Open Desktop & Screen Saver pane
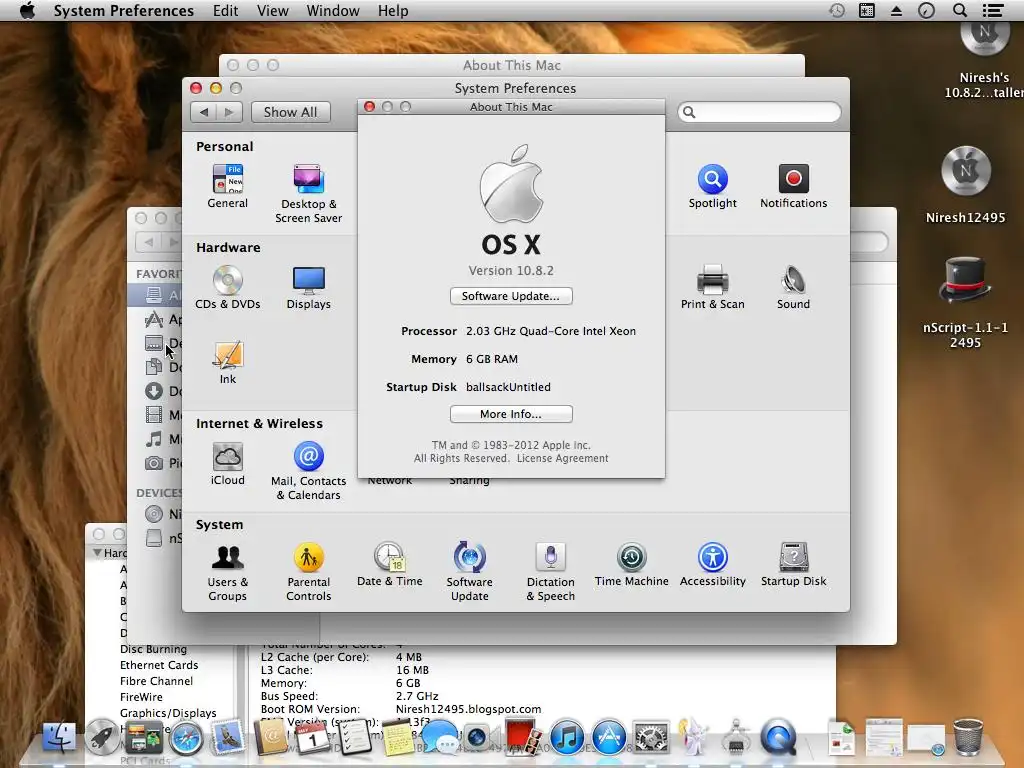Viewport: 1024px width, 768px height. pyautogui.click(x=308, y=193)
